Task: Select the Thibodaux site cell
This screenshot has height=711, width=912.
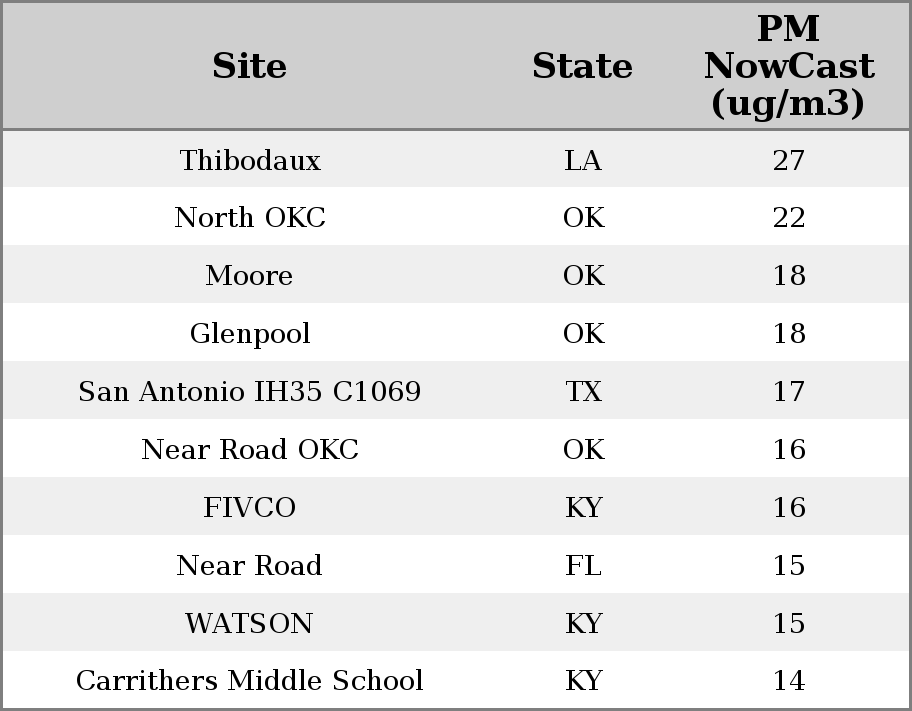Action: [250, 161]
